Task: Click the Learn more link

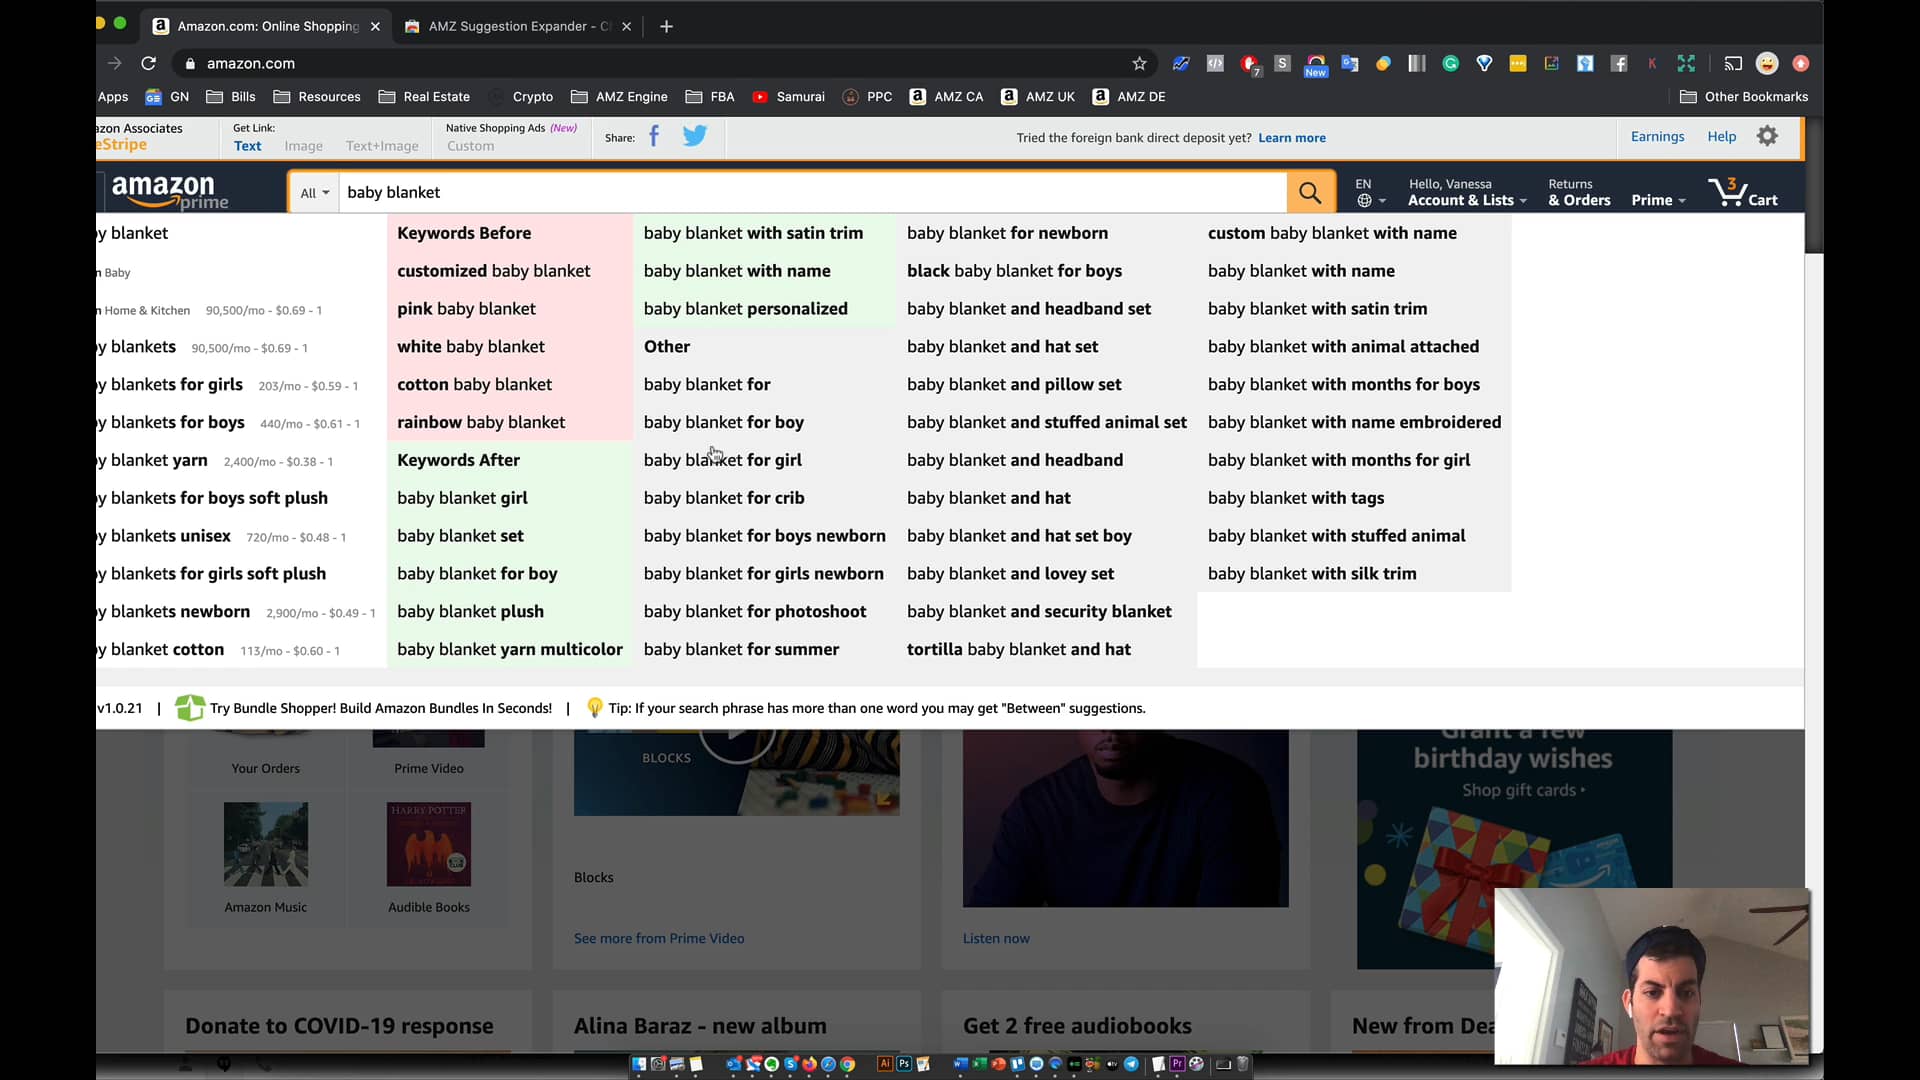Action: coord(1291,137)
